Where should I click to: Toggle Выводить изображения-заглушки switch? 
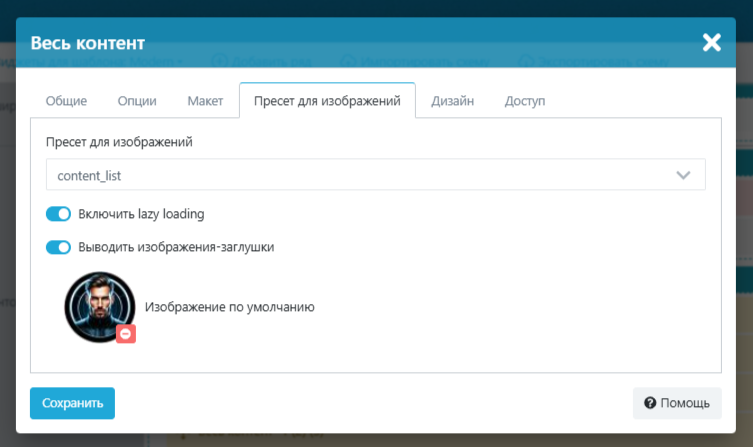click(x=58, y=247)
